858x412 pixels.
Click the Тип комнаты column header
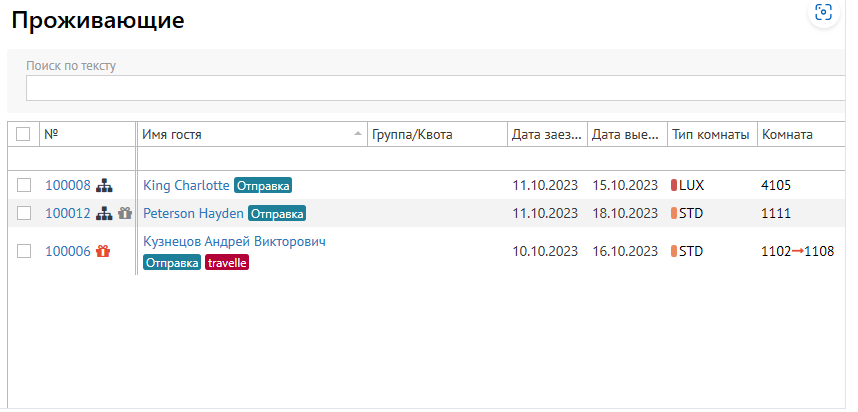pyautogui.click(x=710, y=134)
